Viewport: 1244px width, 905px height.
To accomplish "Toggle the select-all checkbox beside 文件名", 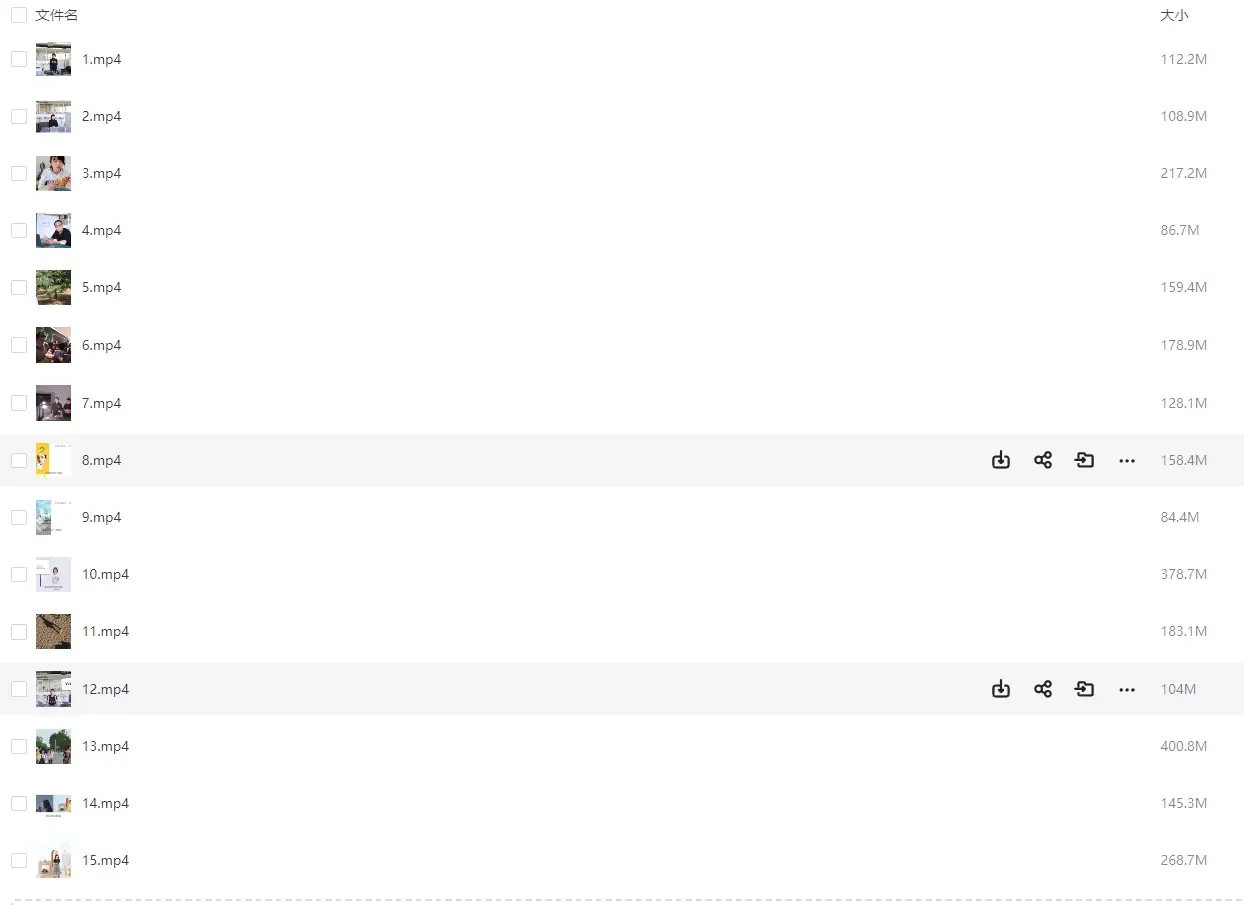I will coord(19,15).
